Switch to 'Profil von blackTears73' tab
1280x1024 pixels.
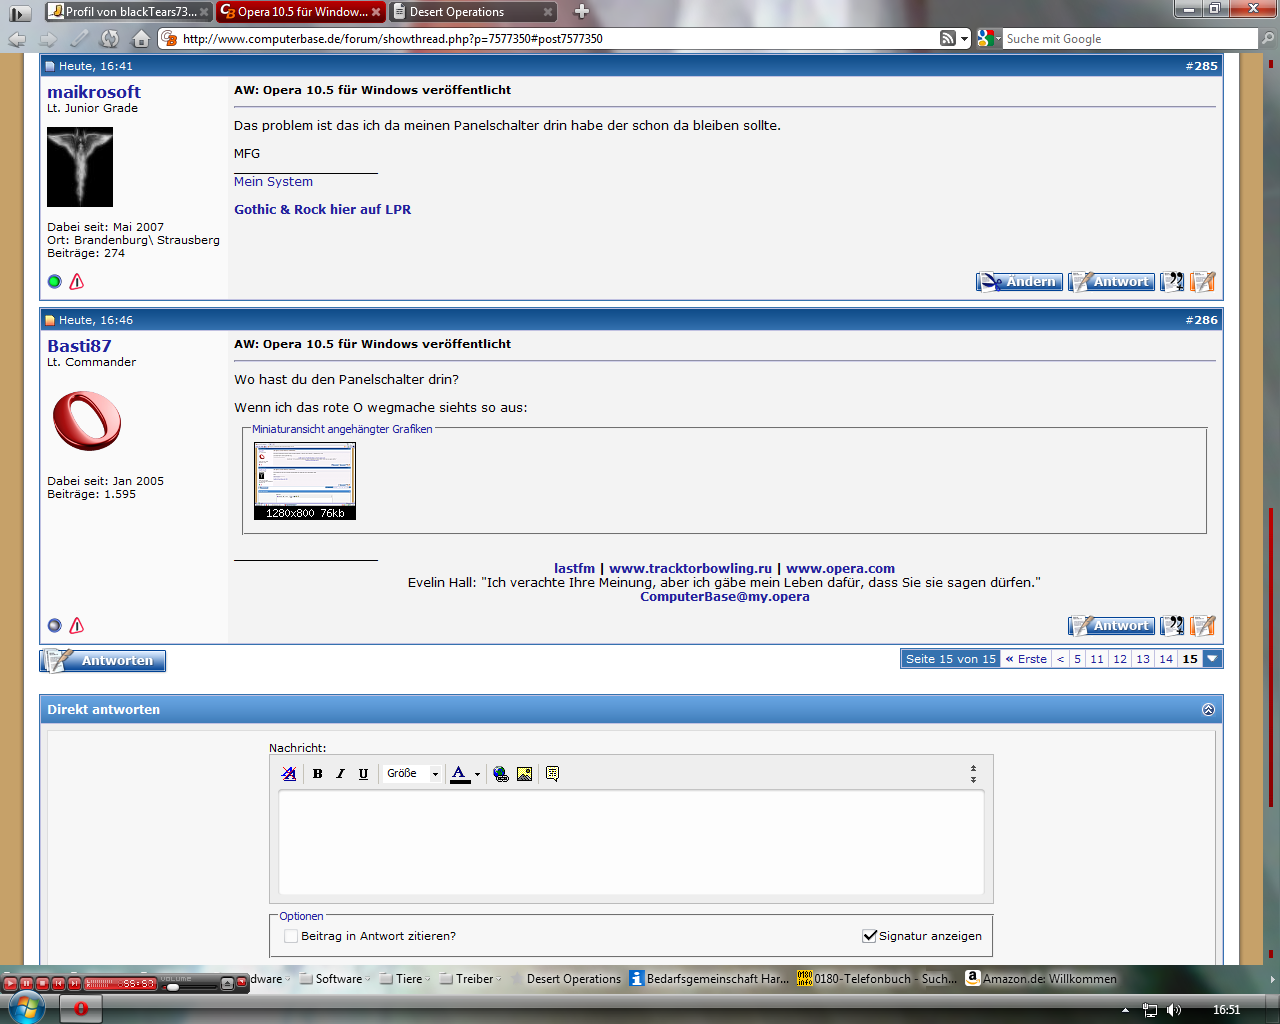pos(129,12)
